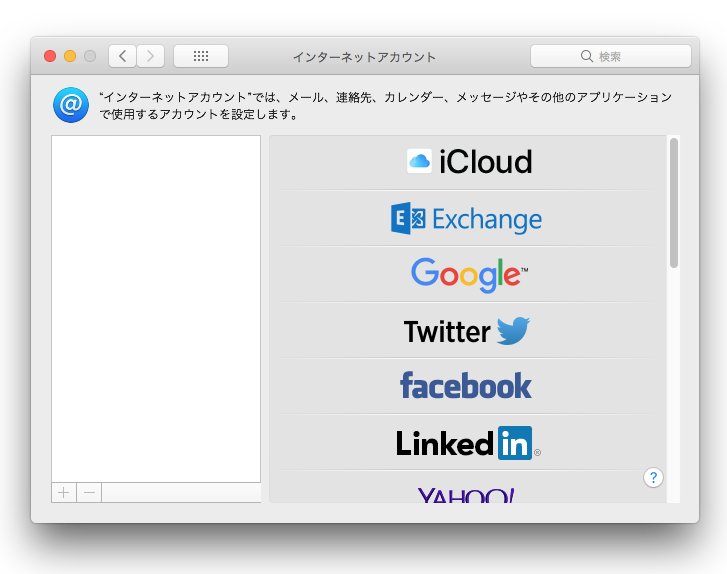Image resolution: width=727 pixels, height=574 pixels.
Task: Select the facebook account option
Action: point(468,386)
